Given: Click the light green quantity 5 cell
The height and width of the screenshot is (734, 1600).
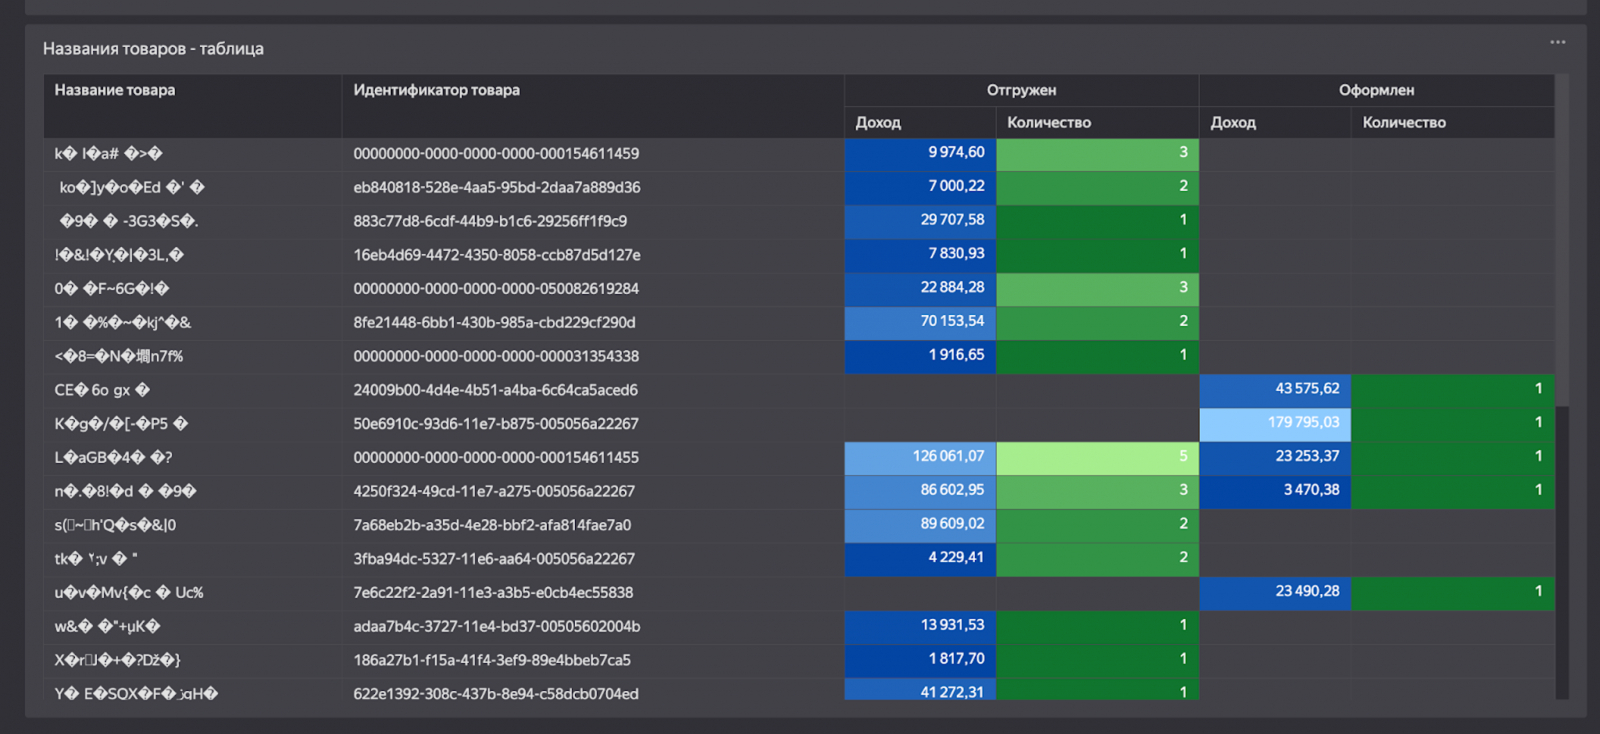Looking at the screenshot, I should tap(1097, 457).
